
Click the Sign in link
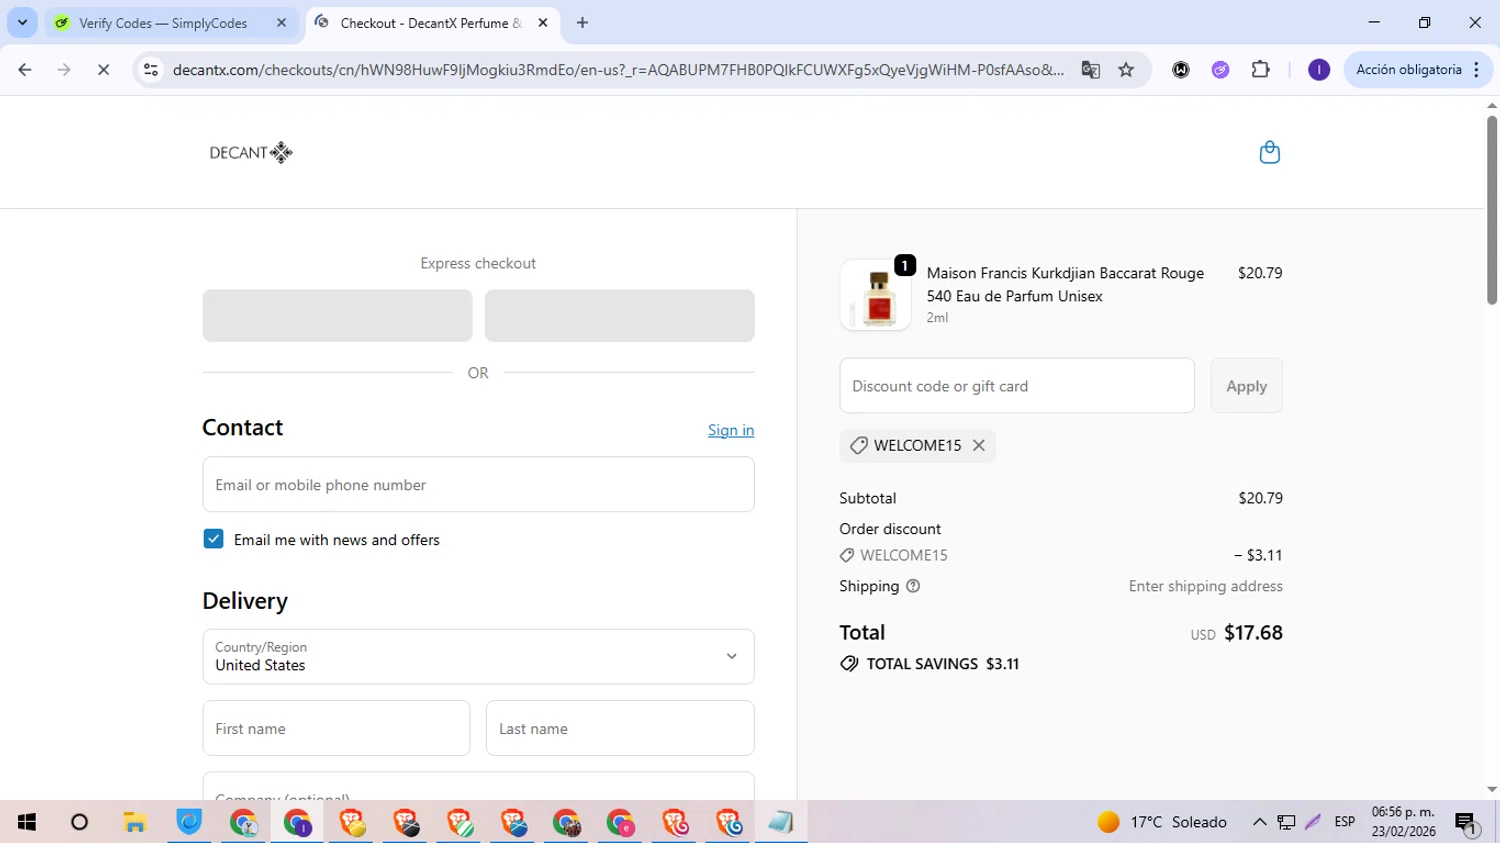pyautogui.click(x=731, y=430)
